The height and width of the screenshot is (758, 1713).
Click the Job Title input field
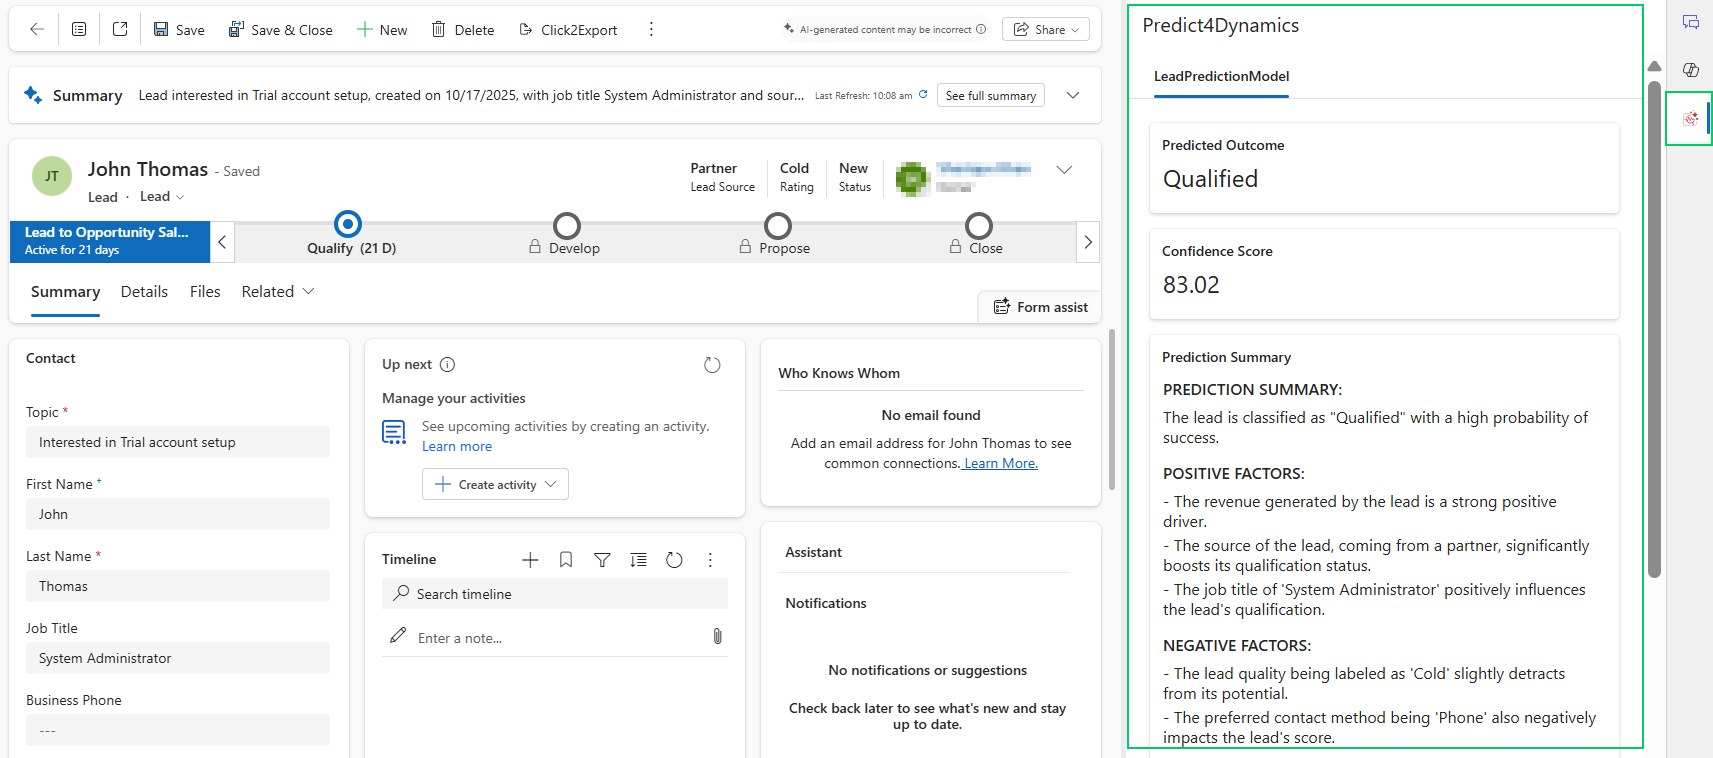(x=178, y=658)
